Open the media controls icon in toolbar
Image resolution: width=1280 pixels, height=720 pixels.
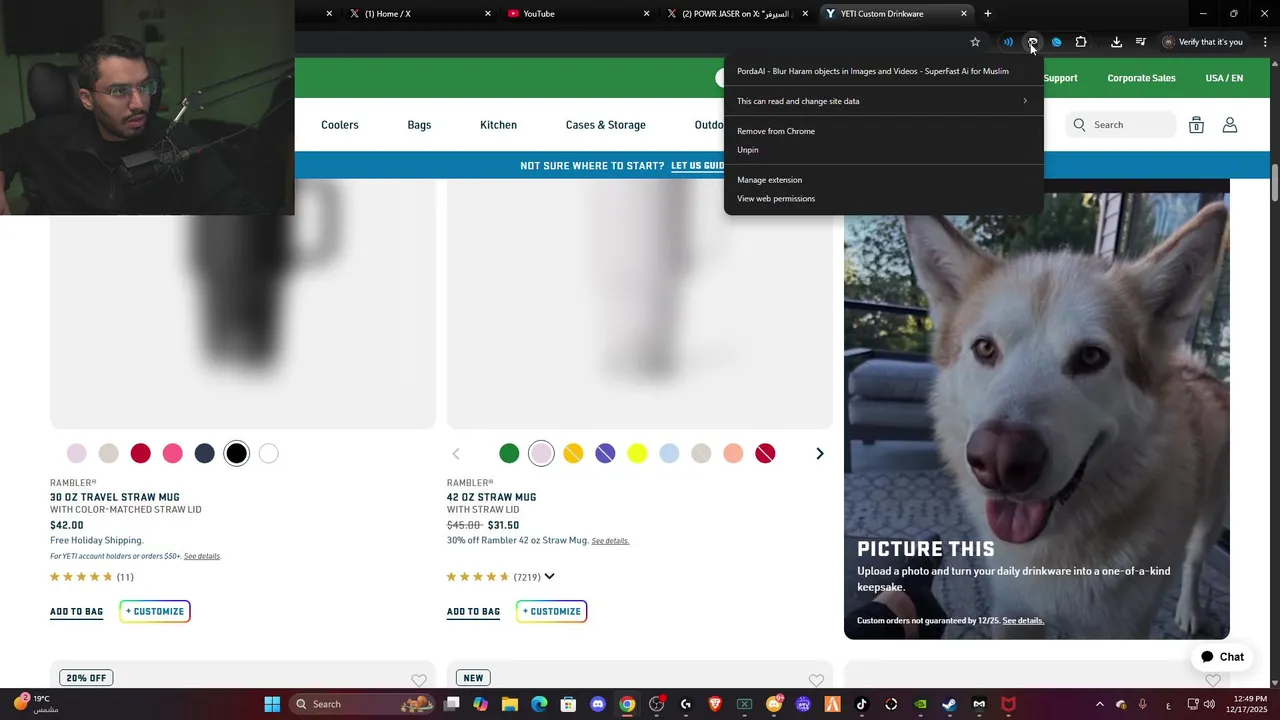click(1141, 42)
